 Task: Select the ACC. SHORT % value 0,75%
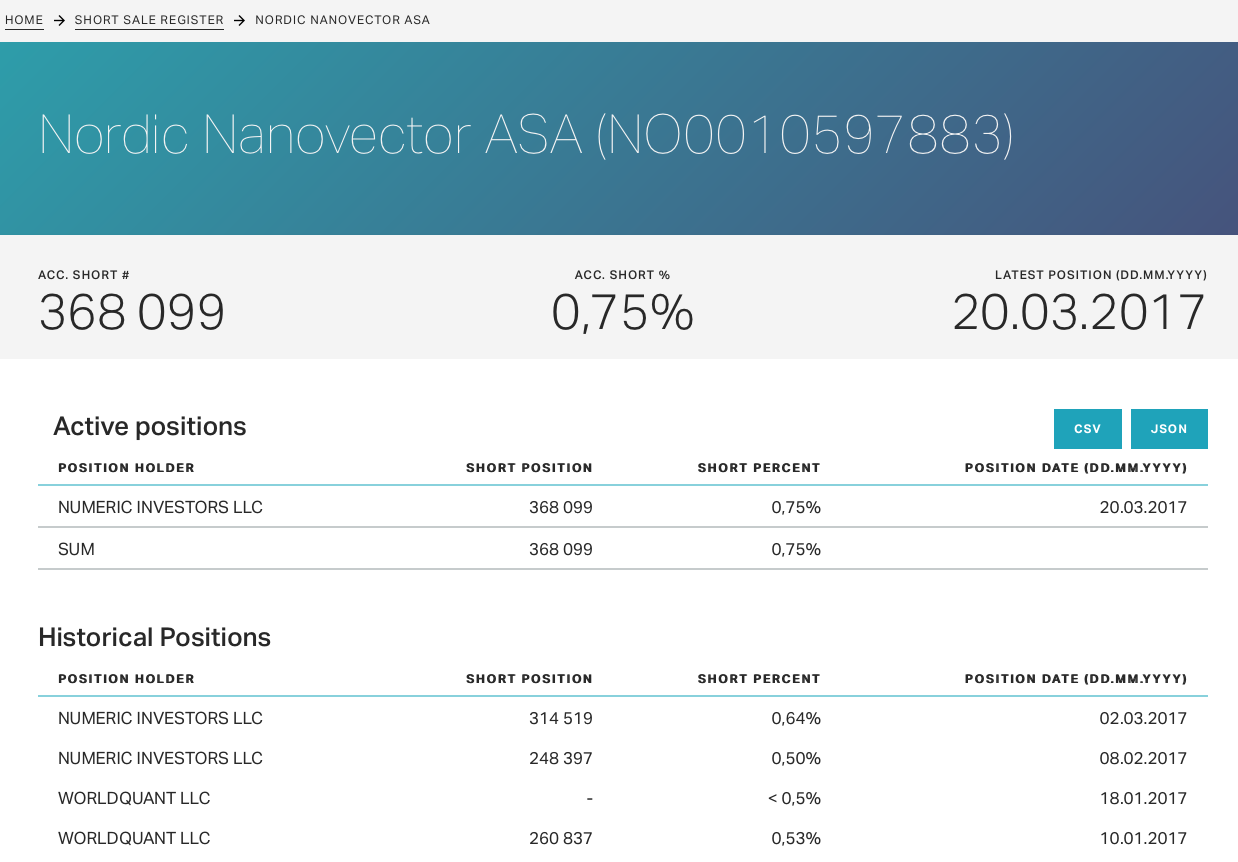[x=622, y=313]
